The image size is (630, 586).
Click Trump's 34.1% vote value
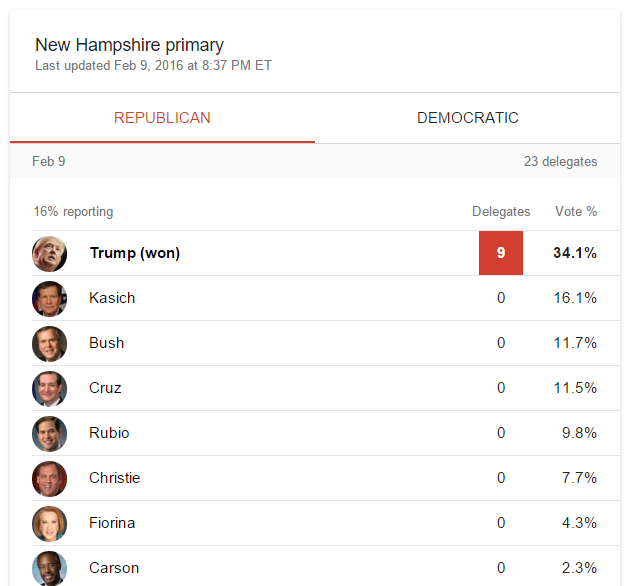click(x=575, y=253)
